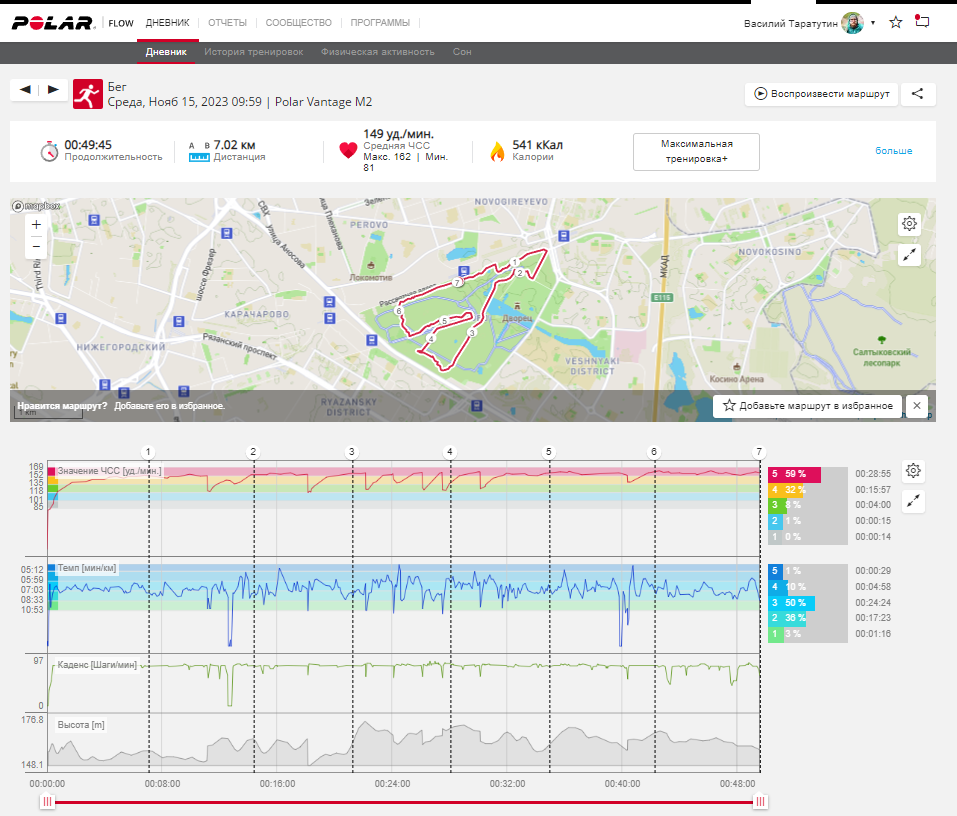
Task: Open the ПРОГРАММЫ menu
Action: click(380, 23)
